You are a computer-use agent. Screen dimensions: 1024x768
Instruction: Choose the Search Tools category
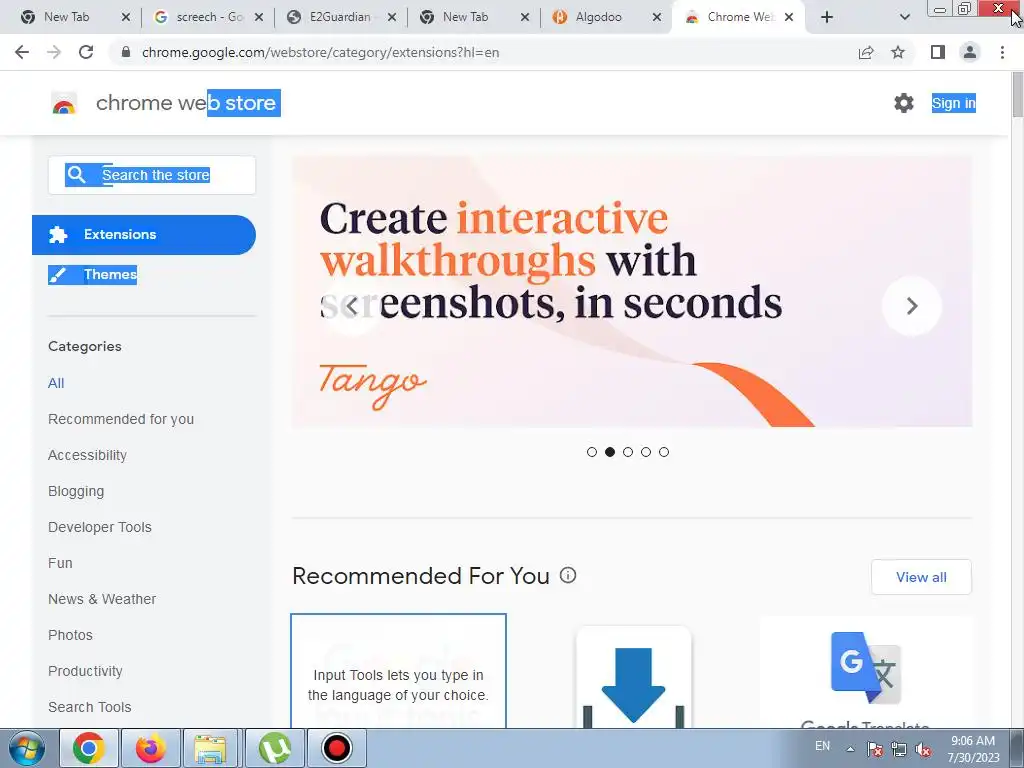(x=89, y=707)
